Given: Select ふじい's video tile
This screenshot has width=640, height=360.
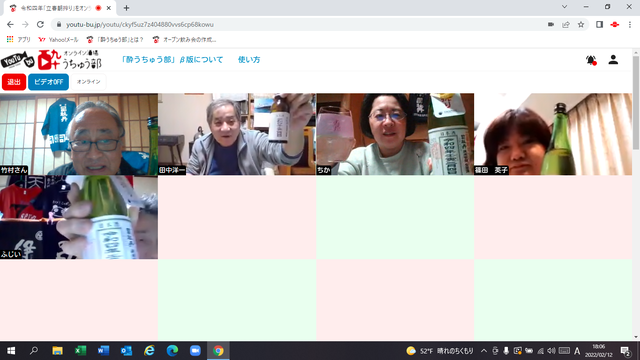Looking at the screenshot, I should point(79,217).
